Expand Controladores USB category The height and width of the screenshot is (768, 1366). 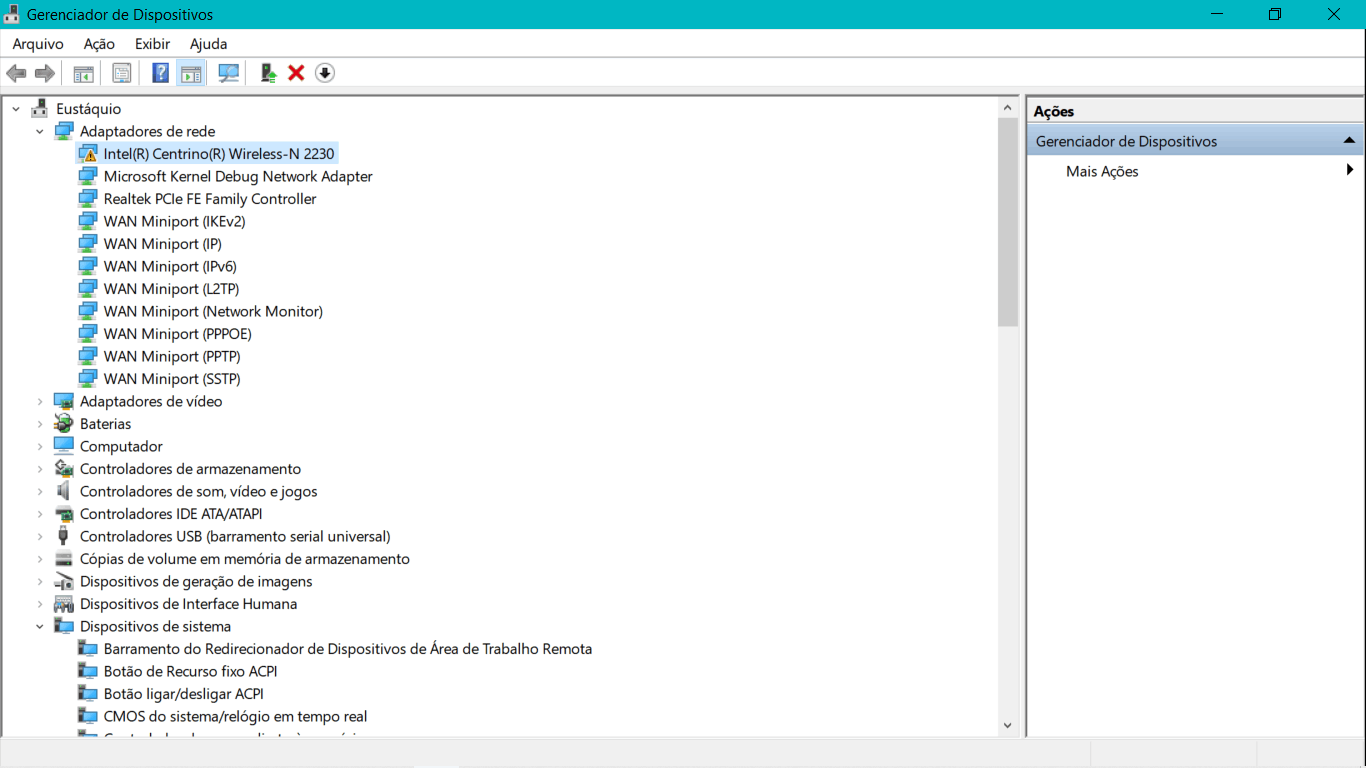40,536
